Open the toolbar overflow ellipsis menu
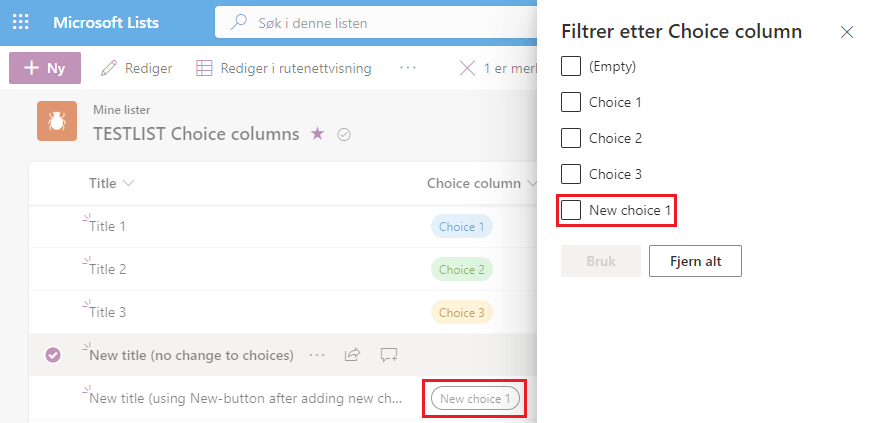Image resolution: width=875 pixels, height=423 pixels. click(x=408, y=68)
